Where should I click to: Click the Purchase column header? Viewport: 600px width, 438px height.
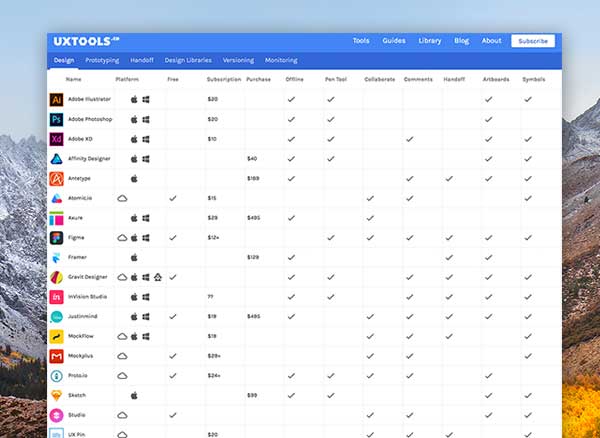coord(258,80)
